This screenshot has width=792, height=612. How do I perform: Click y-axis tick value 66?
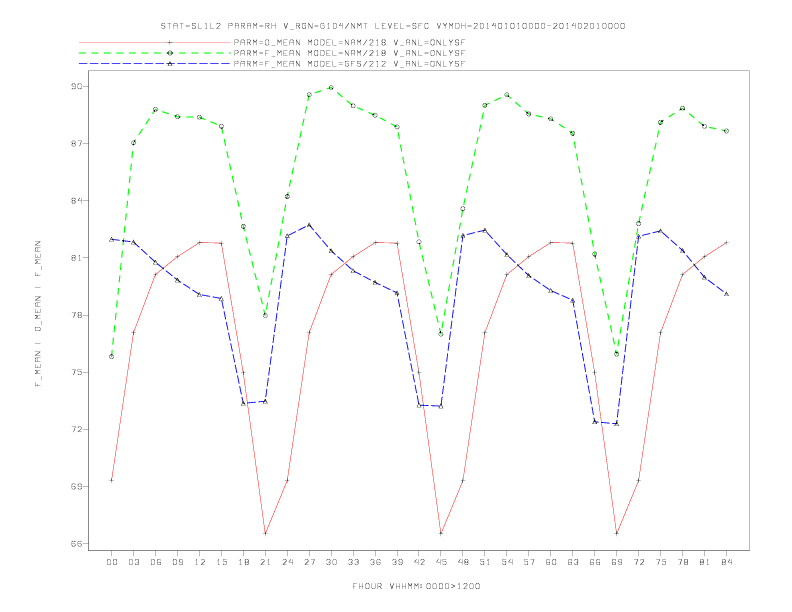coord(77,544)
